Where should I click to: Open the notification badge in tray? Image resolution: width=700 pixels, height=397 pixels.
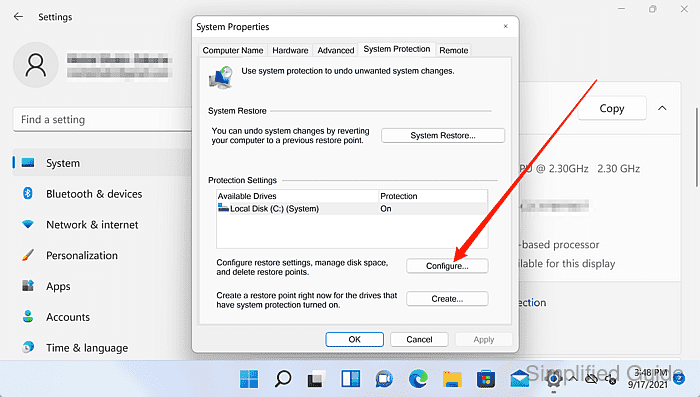coord(679,379)
